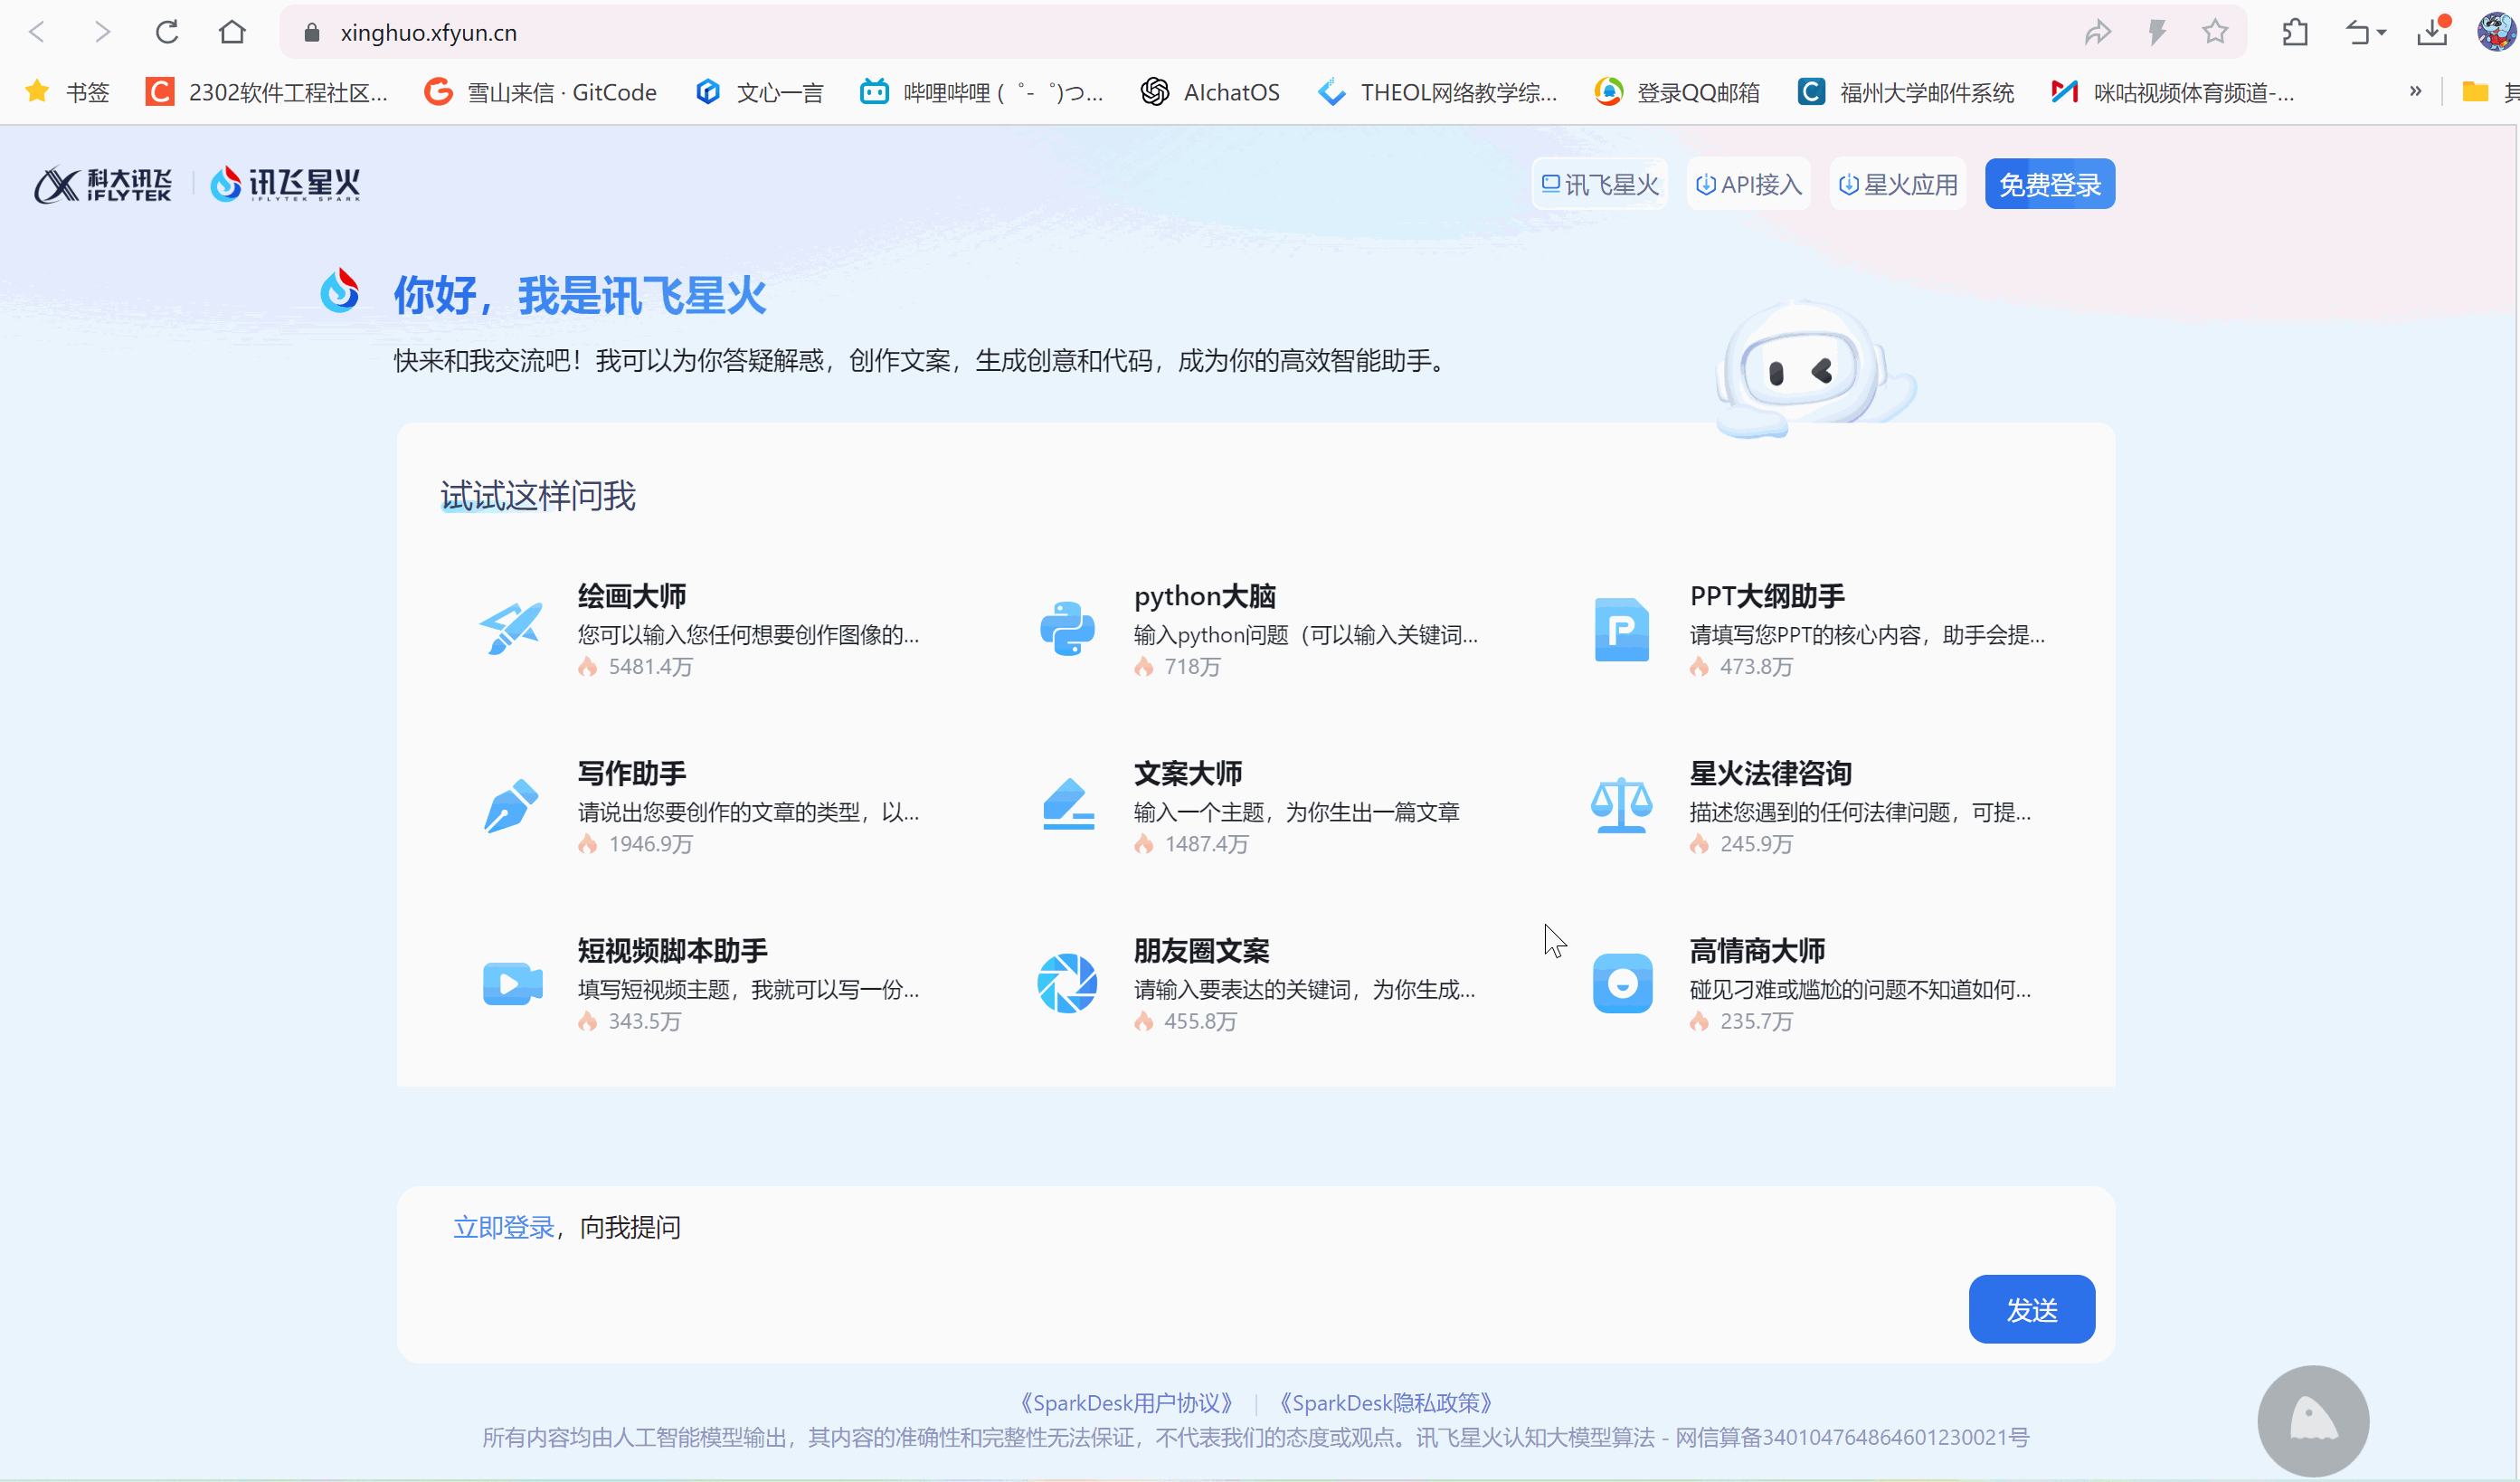Open the API接入 nav button
Viewport: 2520px width, 1482px height.
pos(1749,184)
